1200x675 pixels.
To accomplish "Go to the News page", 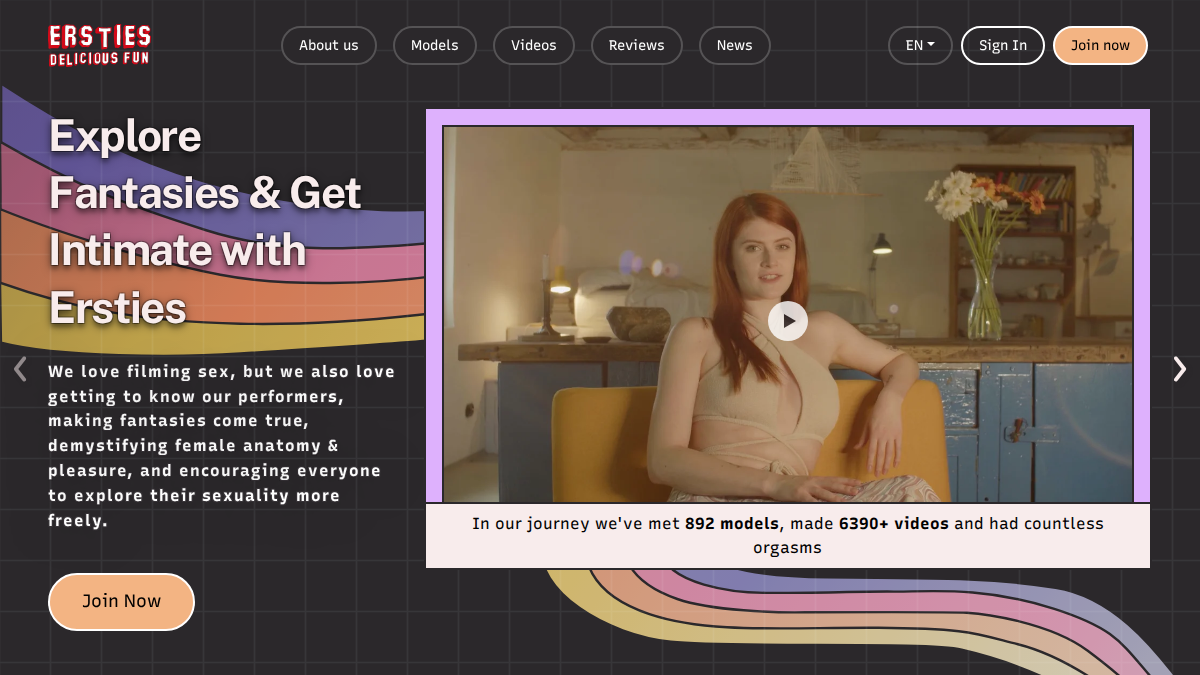I will coord(735,45).
